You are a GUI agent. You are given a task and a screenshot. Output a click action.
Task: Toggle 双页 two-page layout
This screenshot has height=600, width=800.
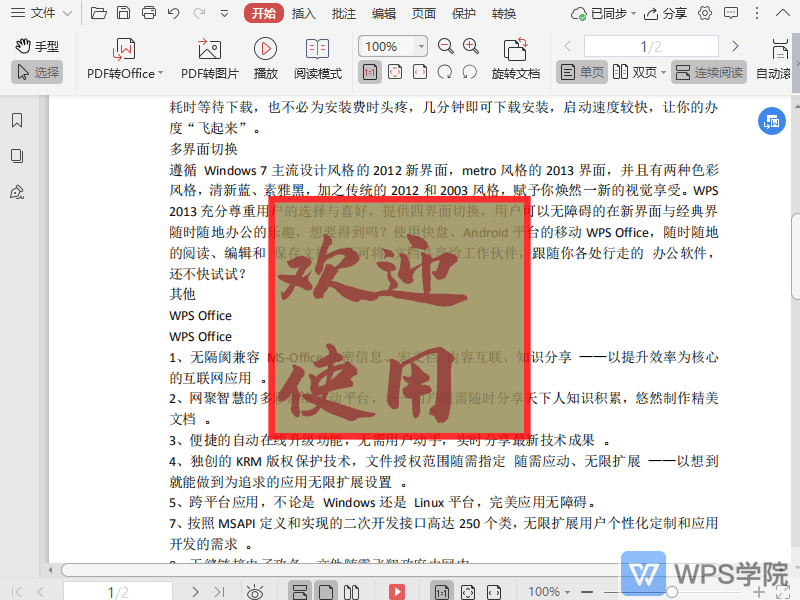[x=638, y=71]
